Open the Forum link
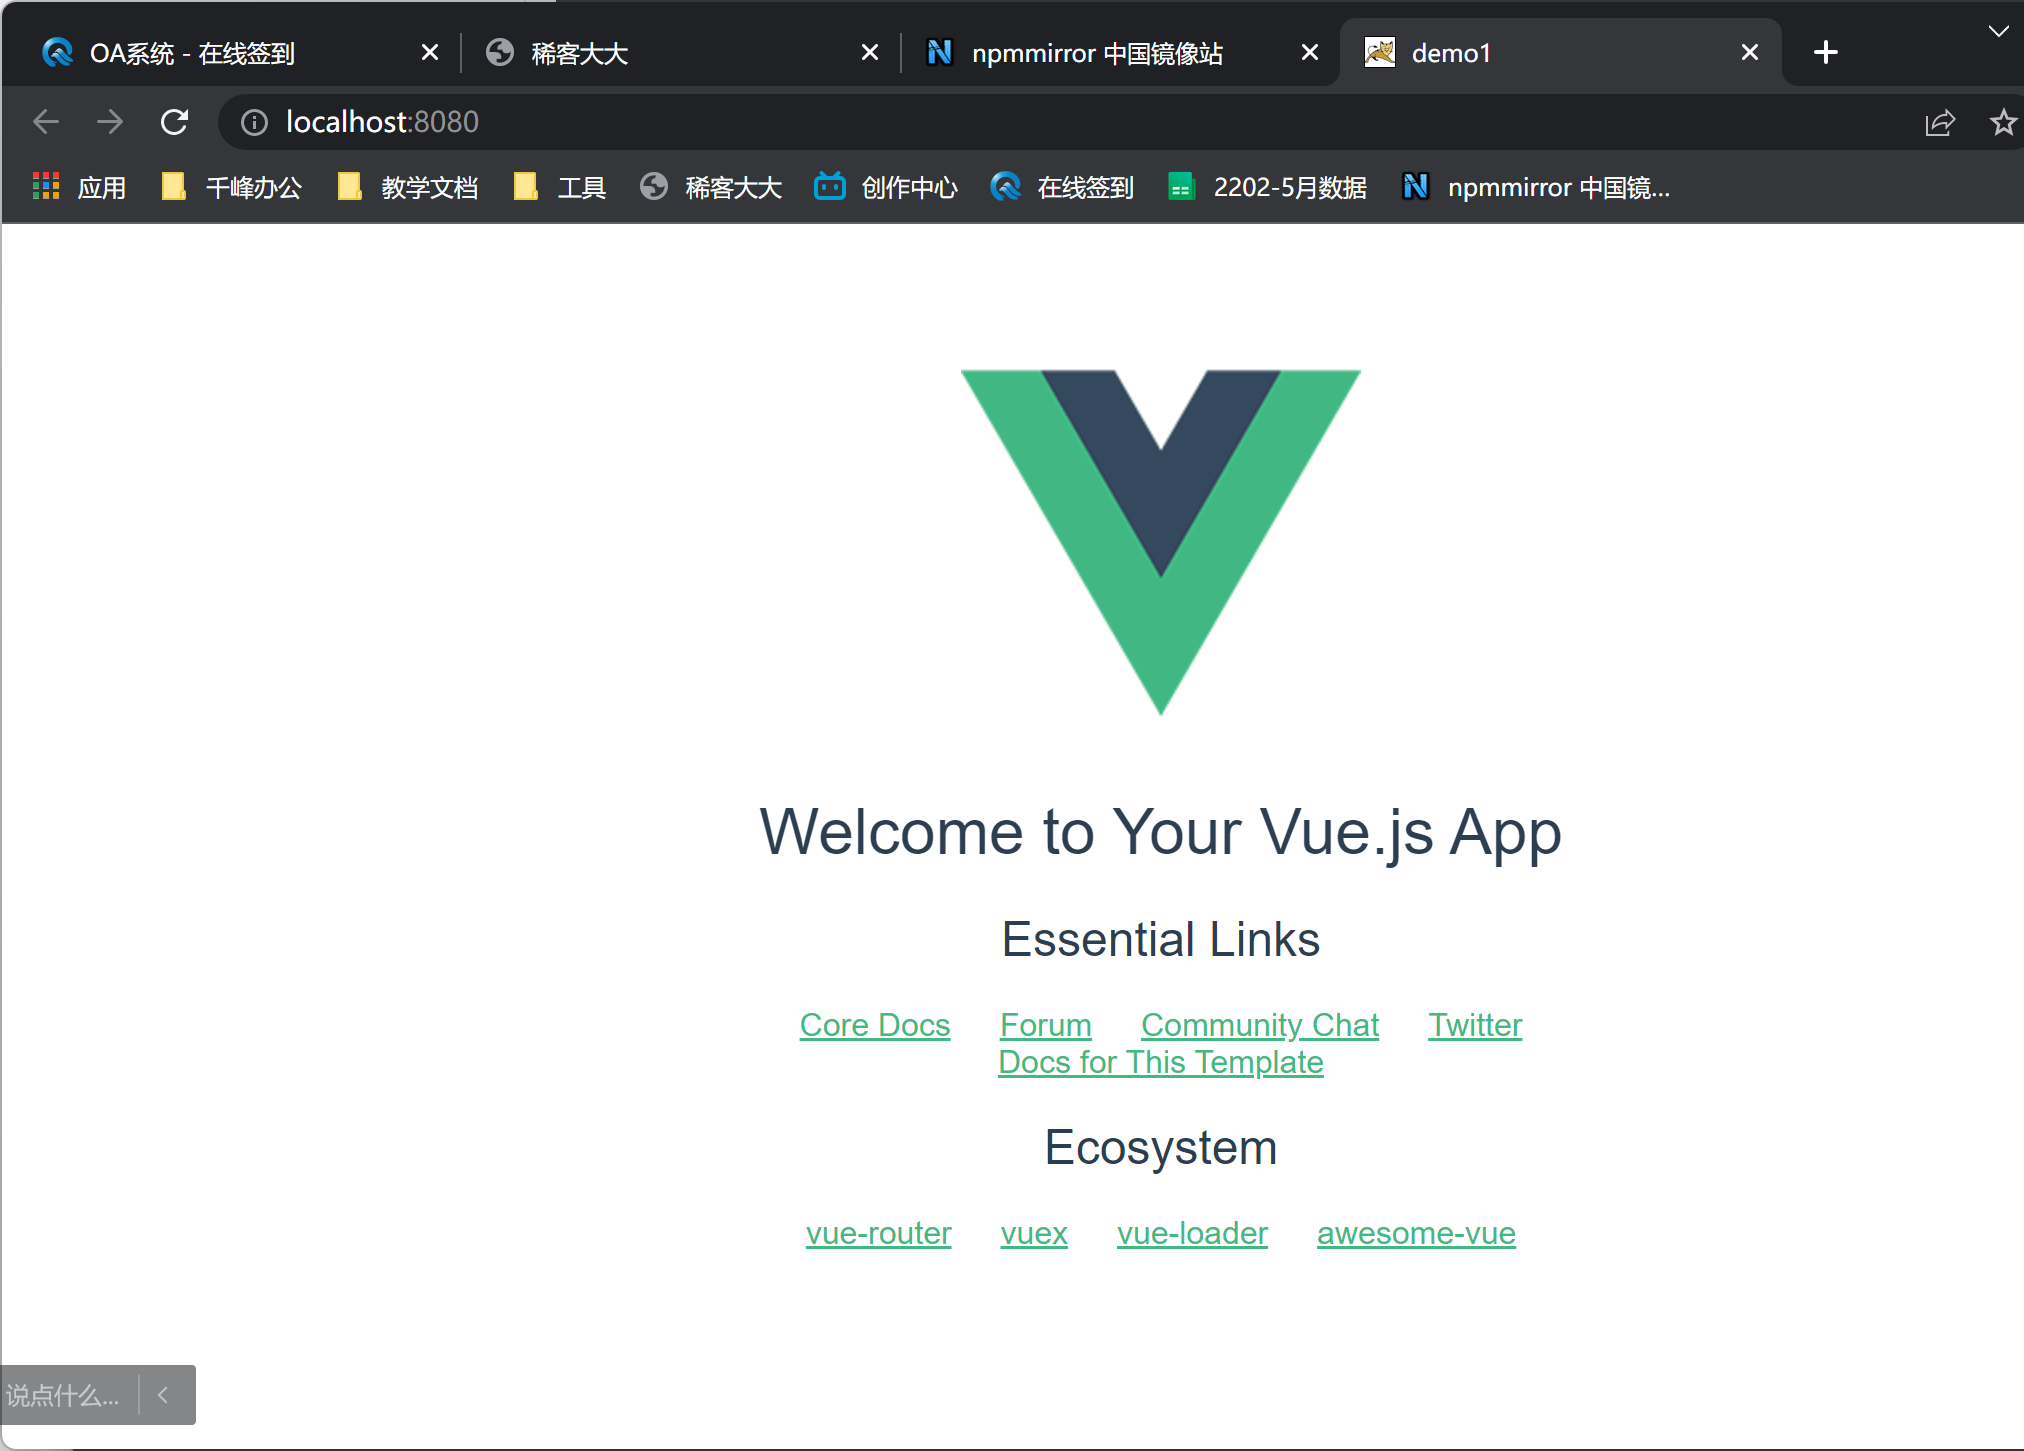Image resolution: width=2024 pixels, height=1451 pixels. coord(1046,1025)
